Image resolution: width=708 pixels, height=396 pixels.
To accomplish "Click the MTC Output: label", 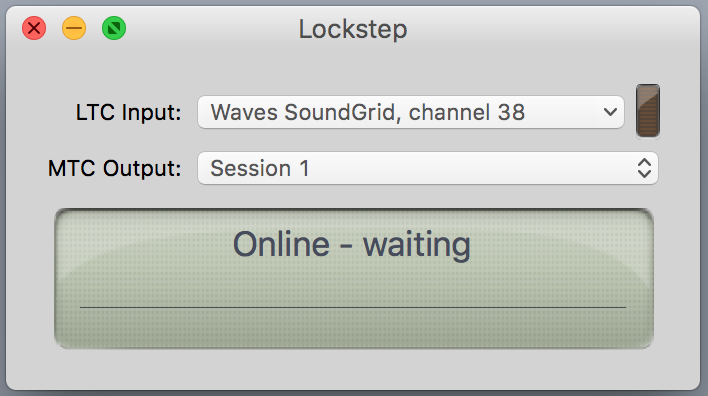I will 115,168.
